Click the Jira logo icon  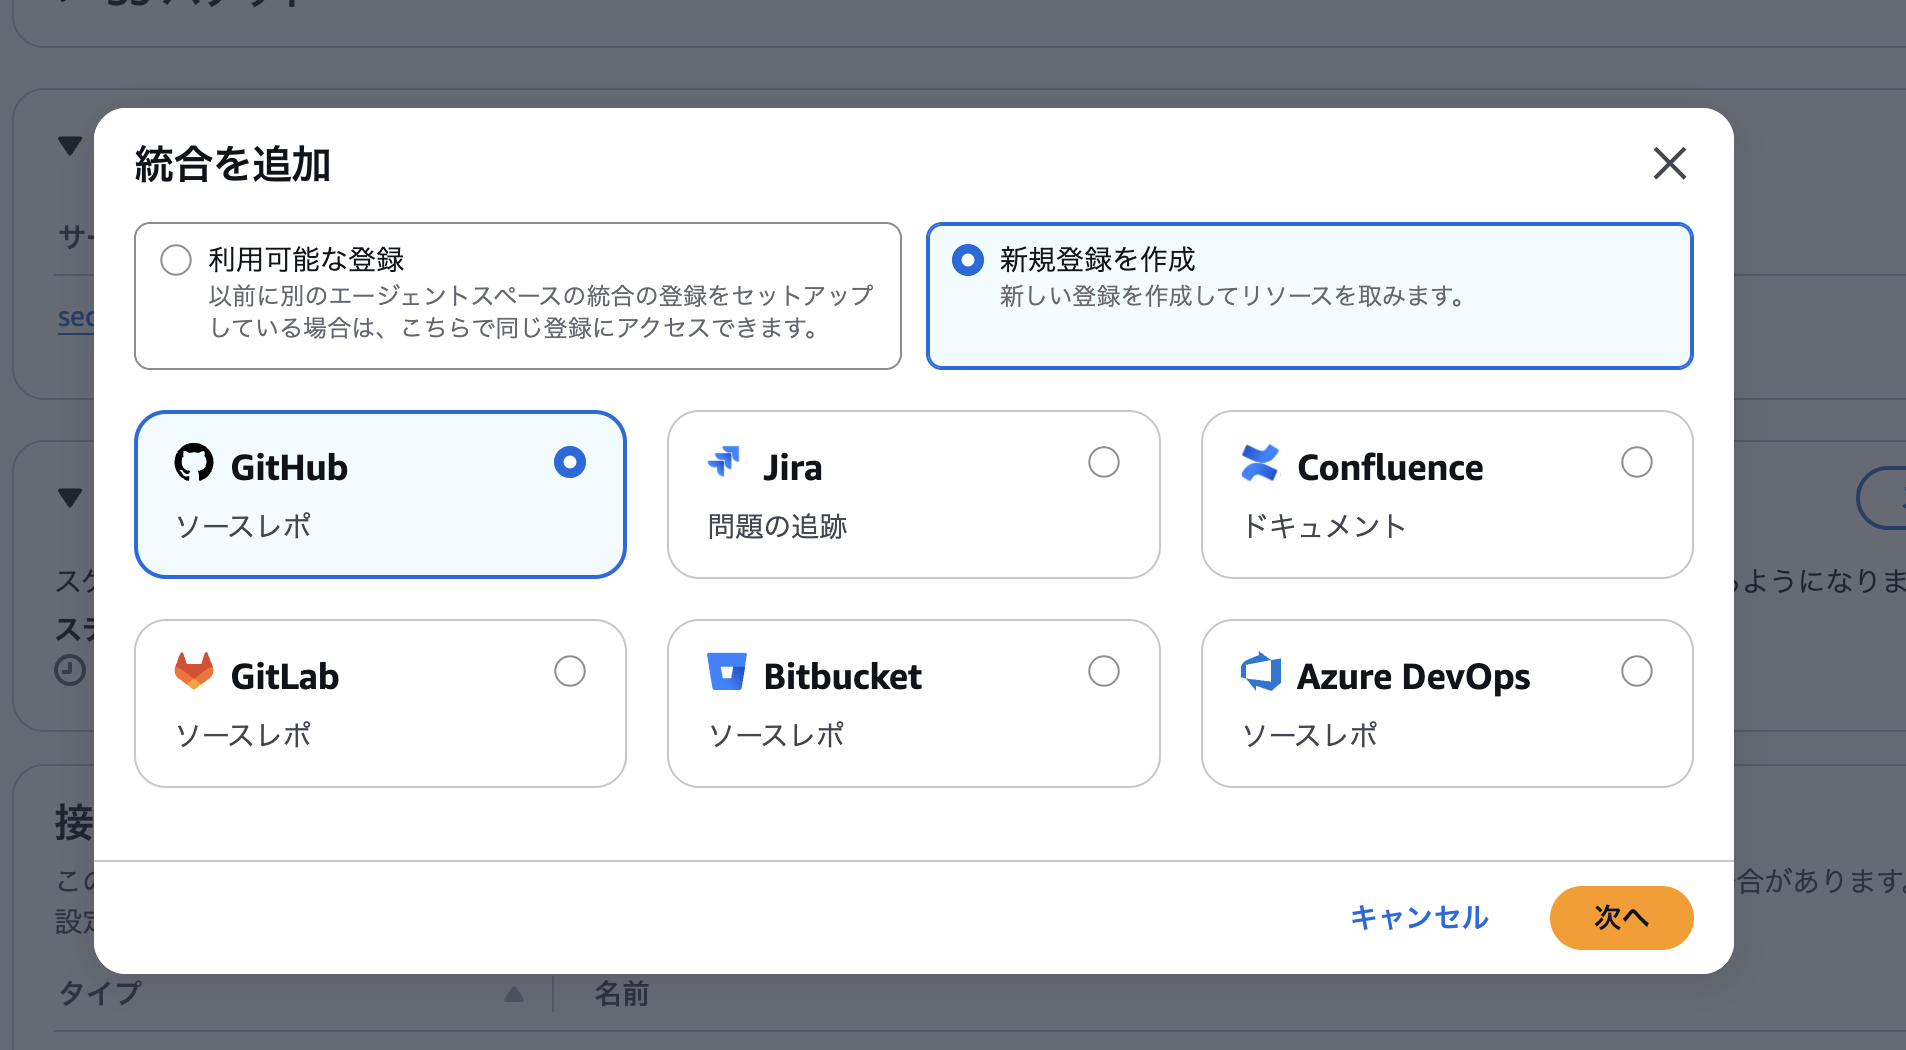pyautogui.click(x=724, y=462)
